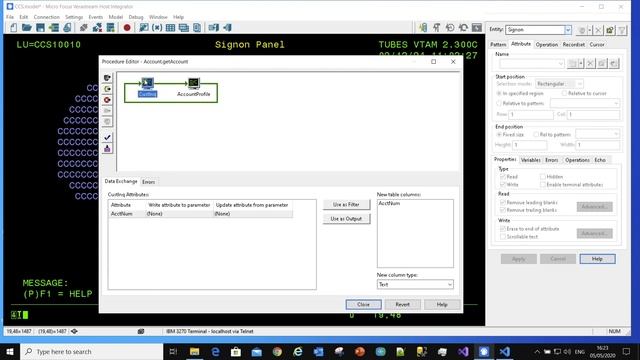Click the Help button in Procedure Editor

[442, 304]
